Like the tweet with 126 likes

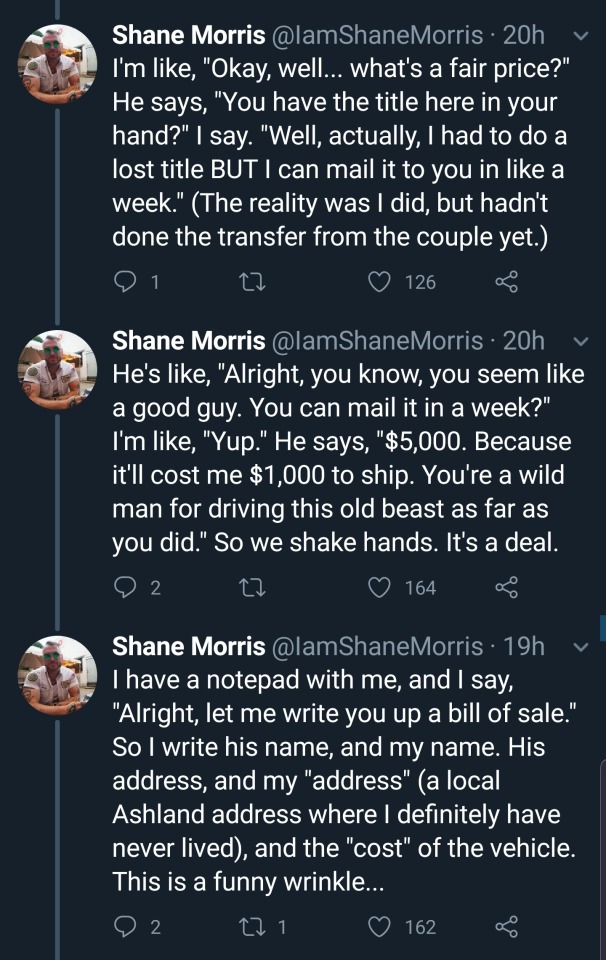click(378, 283)
